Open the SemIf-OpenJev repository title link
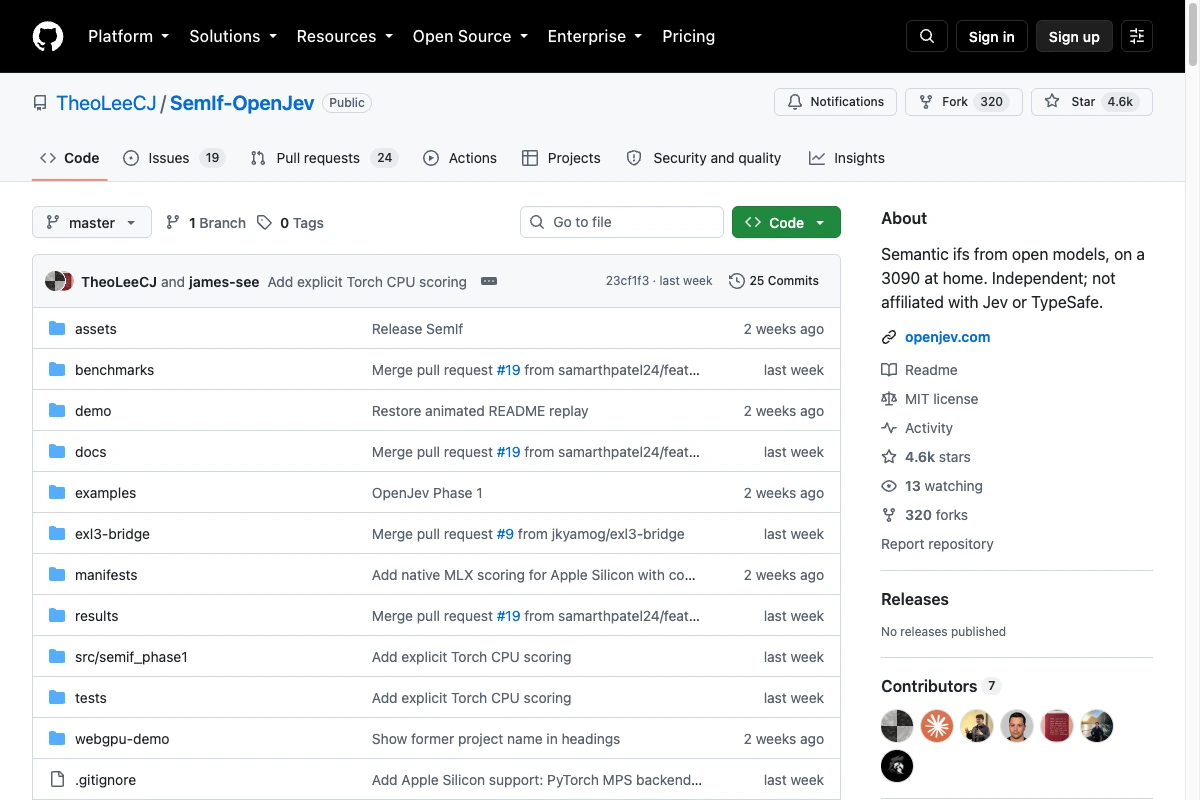Screen dimensions: 1200x800 pyautogui.click(x=242, y=103)
